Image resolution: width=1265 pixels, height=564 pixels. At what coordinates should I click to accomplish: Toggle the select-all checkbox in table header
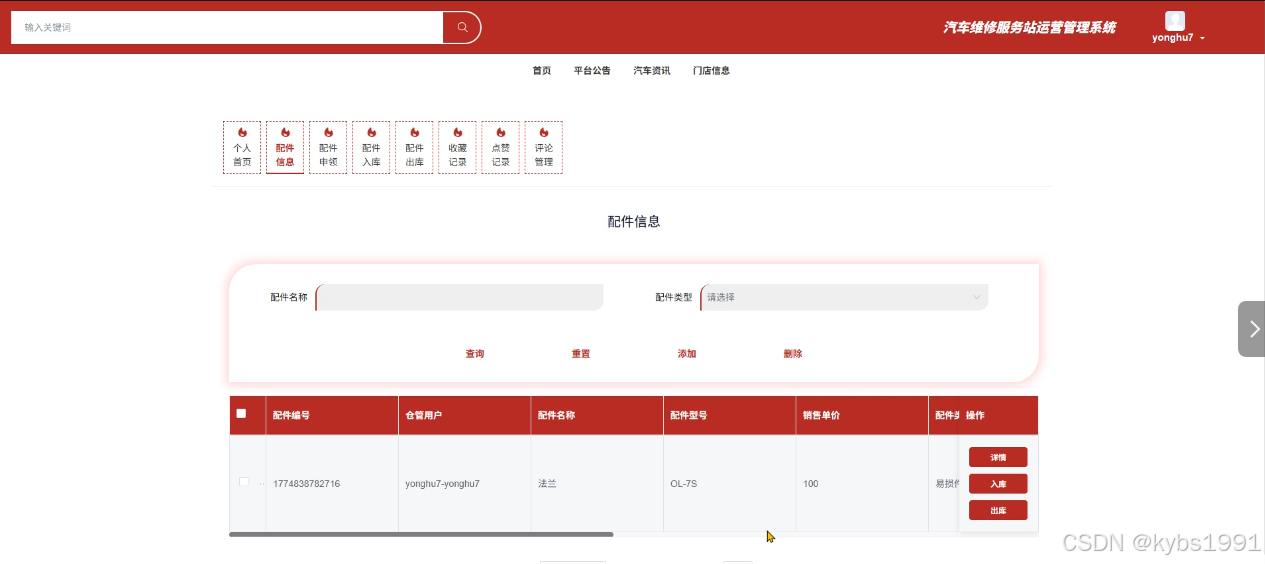click(x=241, y=413)
